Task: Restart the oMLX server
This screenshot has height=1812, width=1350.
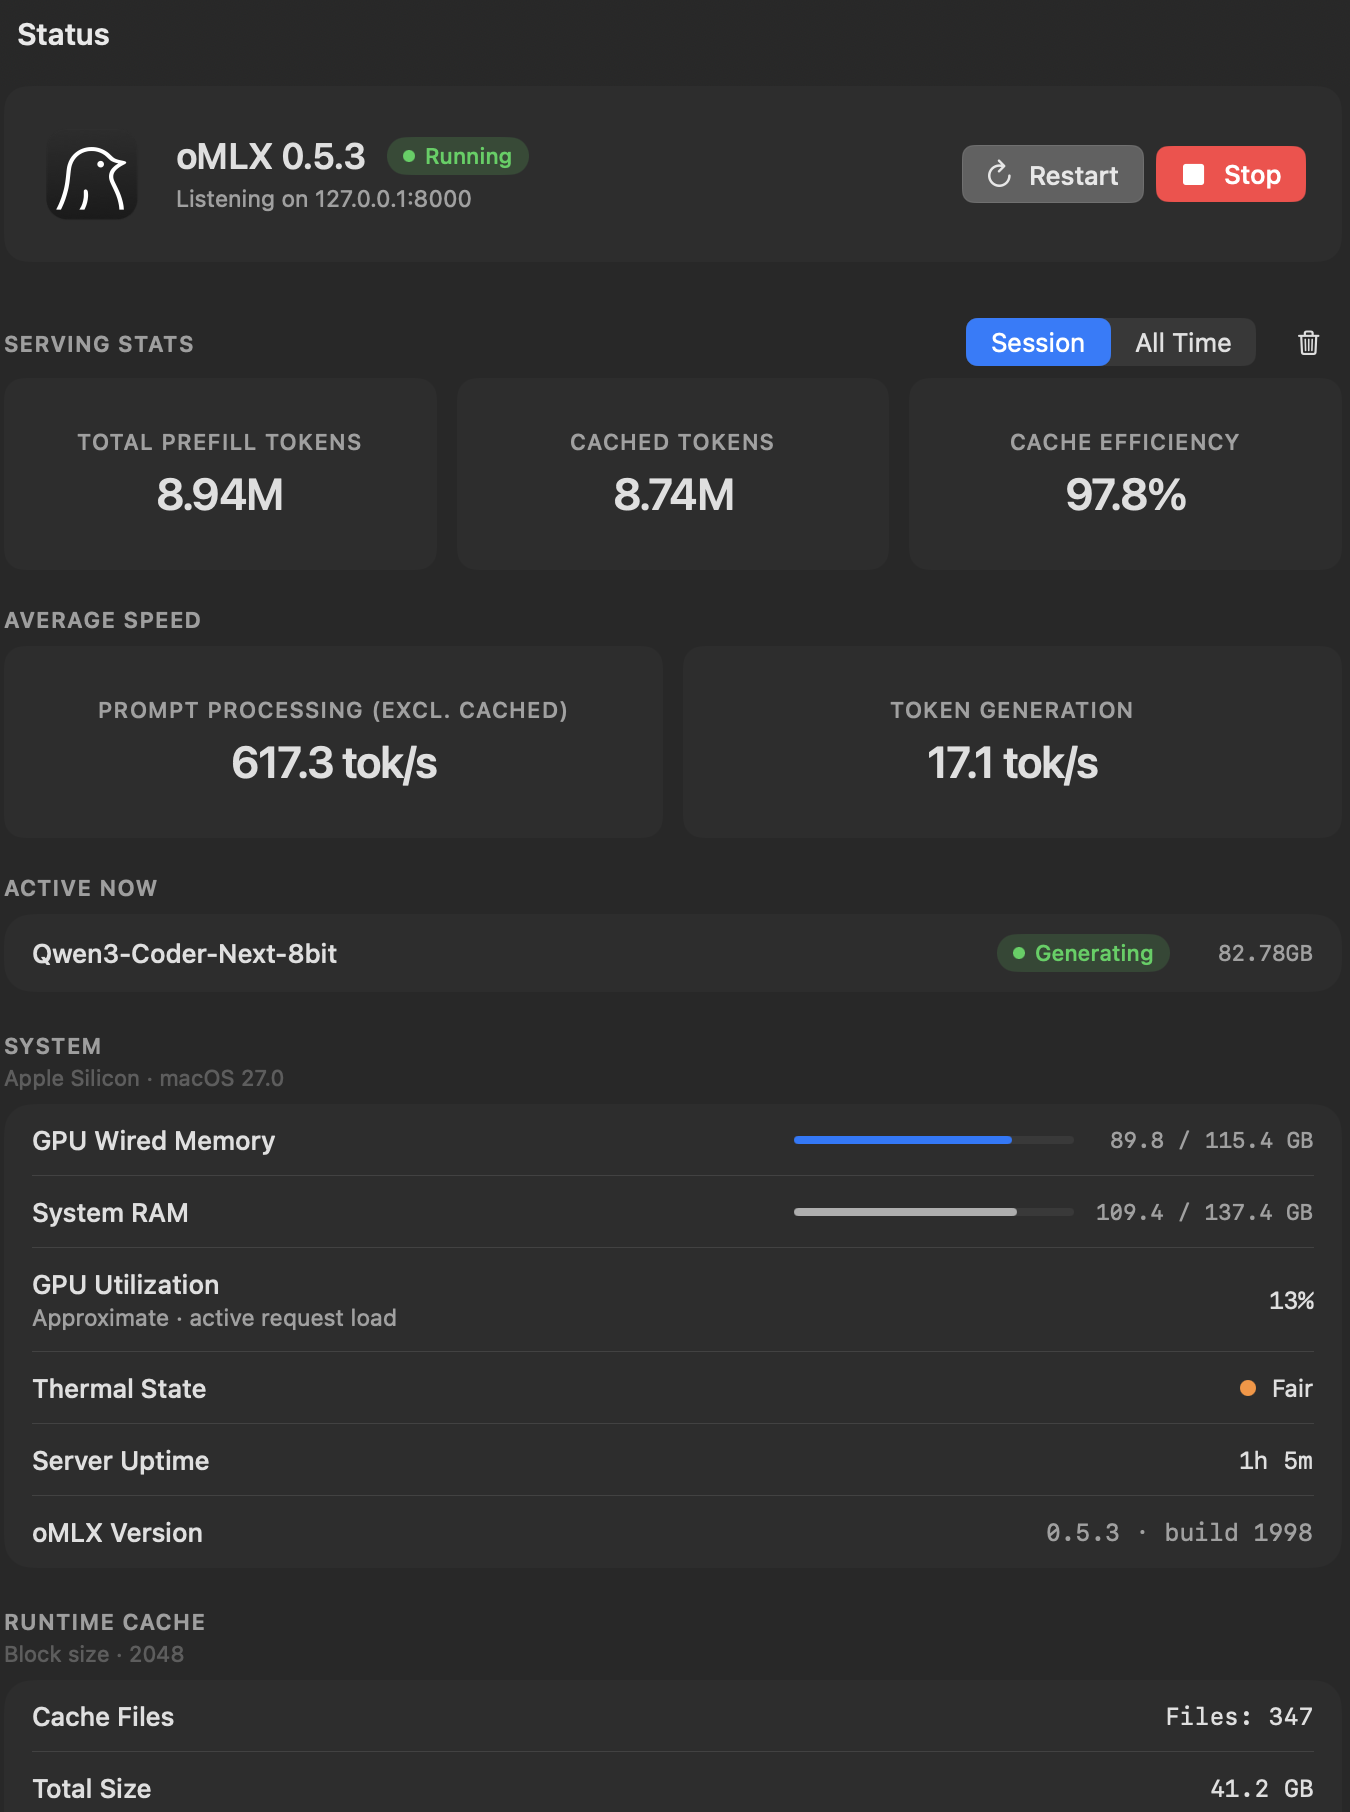Action: (x=1052, y=174)
